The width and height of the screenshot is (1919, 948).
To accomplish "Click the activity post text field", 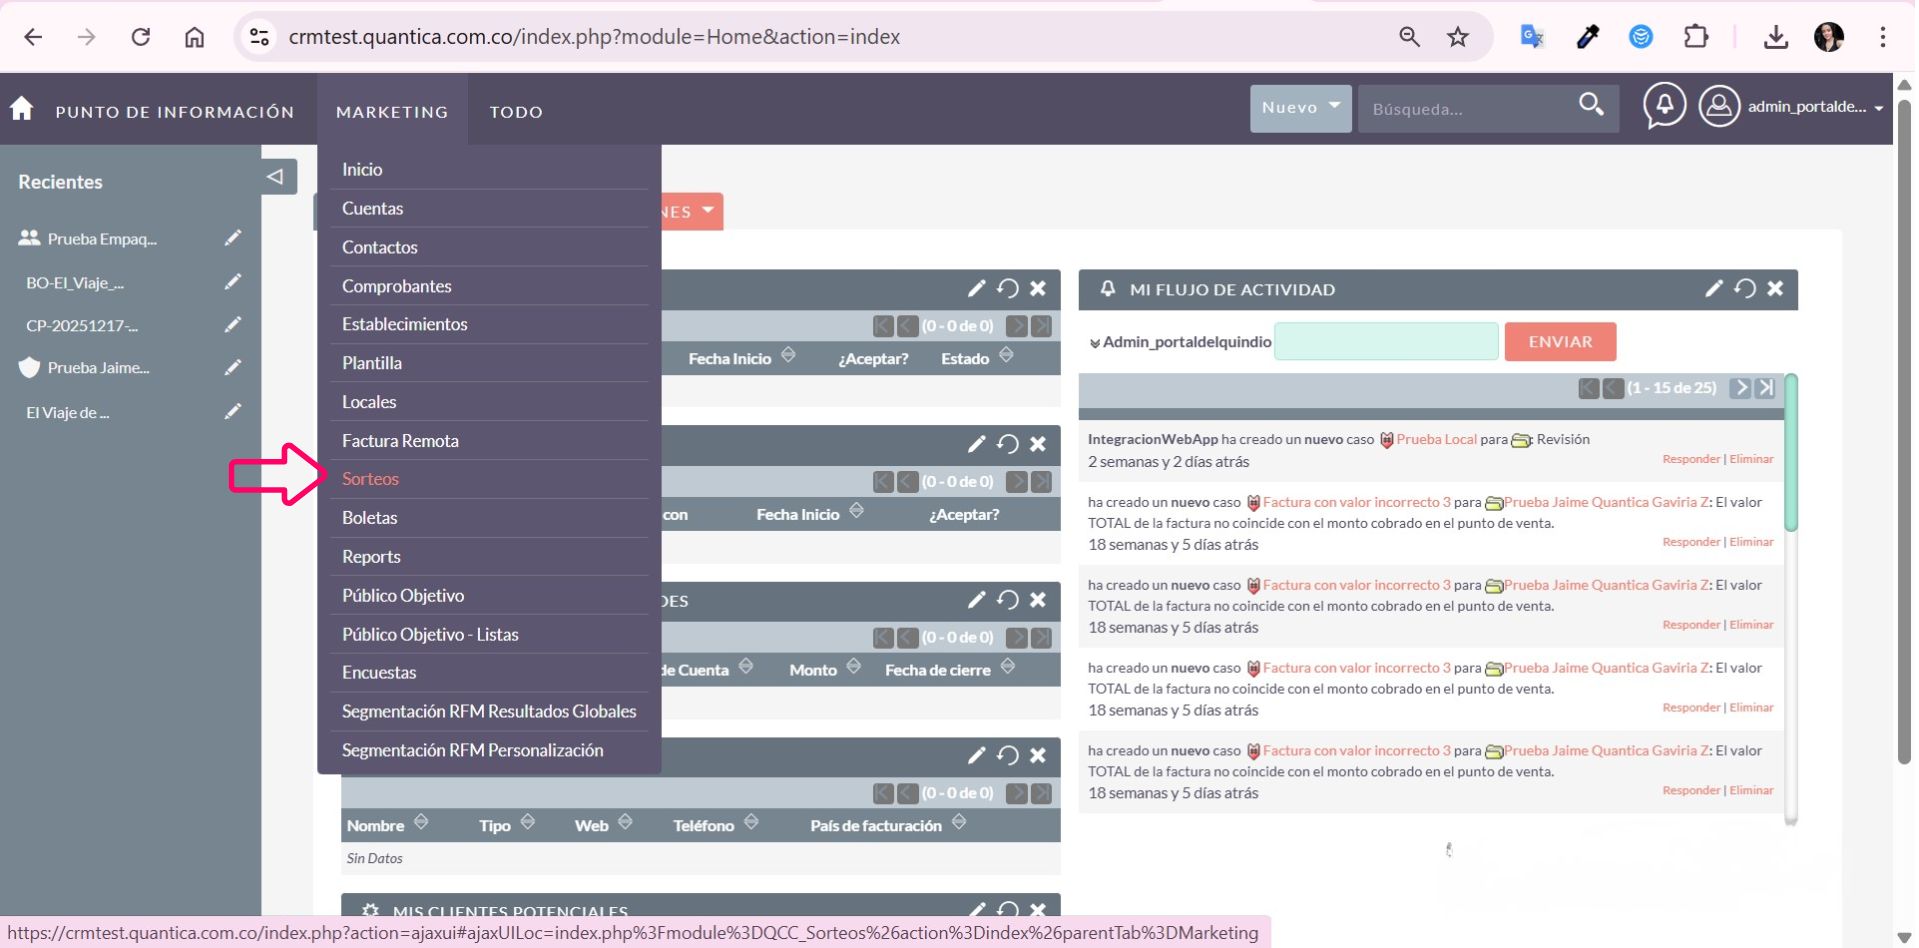I will click(x=1386, y=342).
